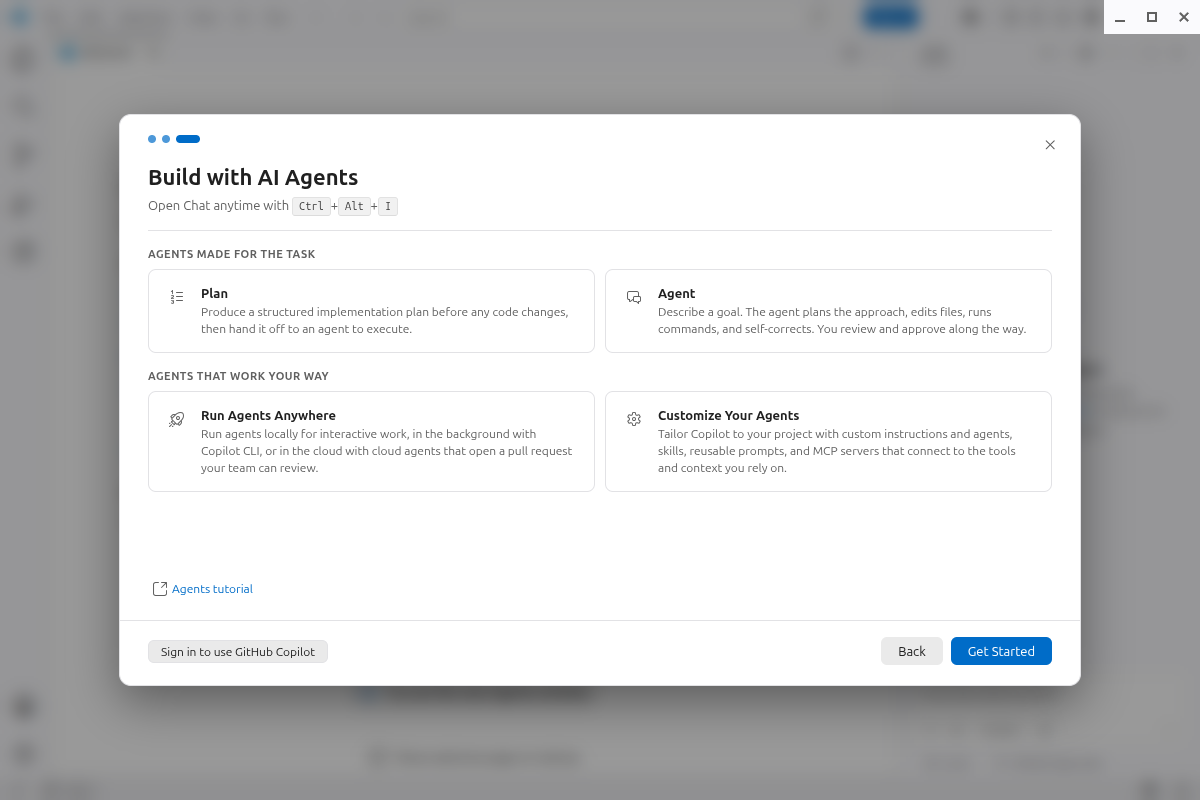The width and height of the screenshot is (1200, 800).
Task: Select the Plan card title
Action: click(x=214, y=294)
